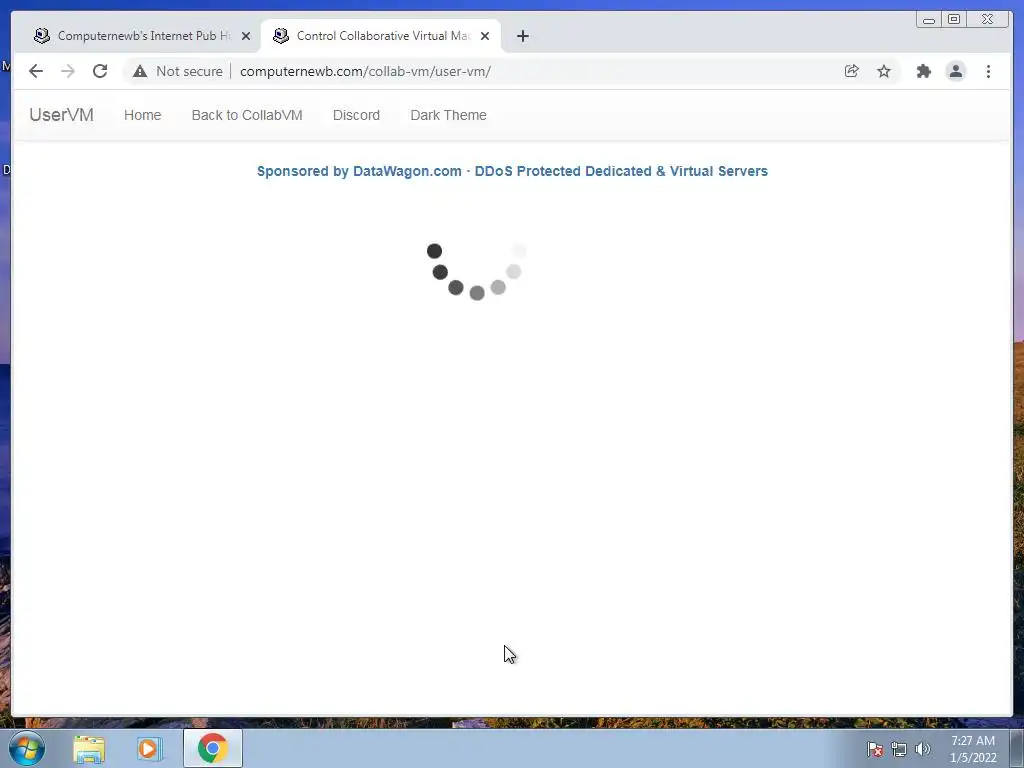The height and width of the screenshot is (768, 1024).
Task: Click the Not secure warning icon
Action: 140,71
